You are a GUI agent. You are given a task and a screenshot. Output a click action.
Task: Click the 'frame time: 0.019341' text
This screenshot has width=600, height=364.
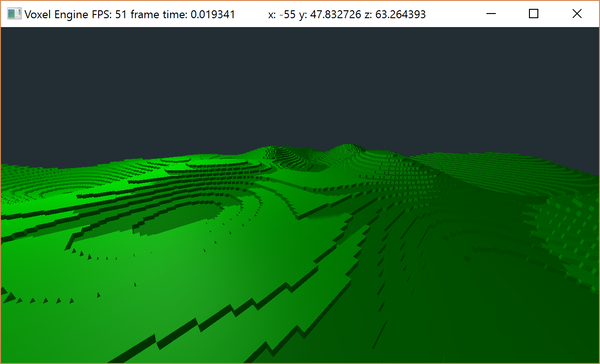[x=183, y=15]
